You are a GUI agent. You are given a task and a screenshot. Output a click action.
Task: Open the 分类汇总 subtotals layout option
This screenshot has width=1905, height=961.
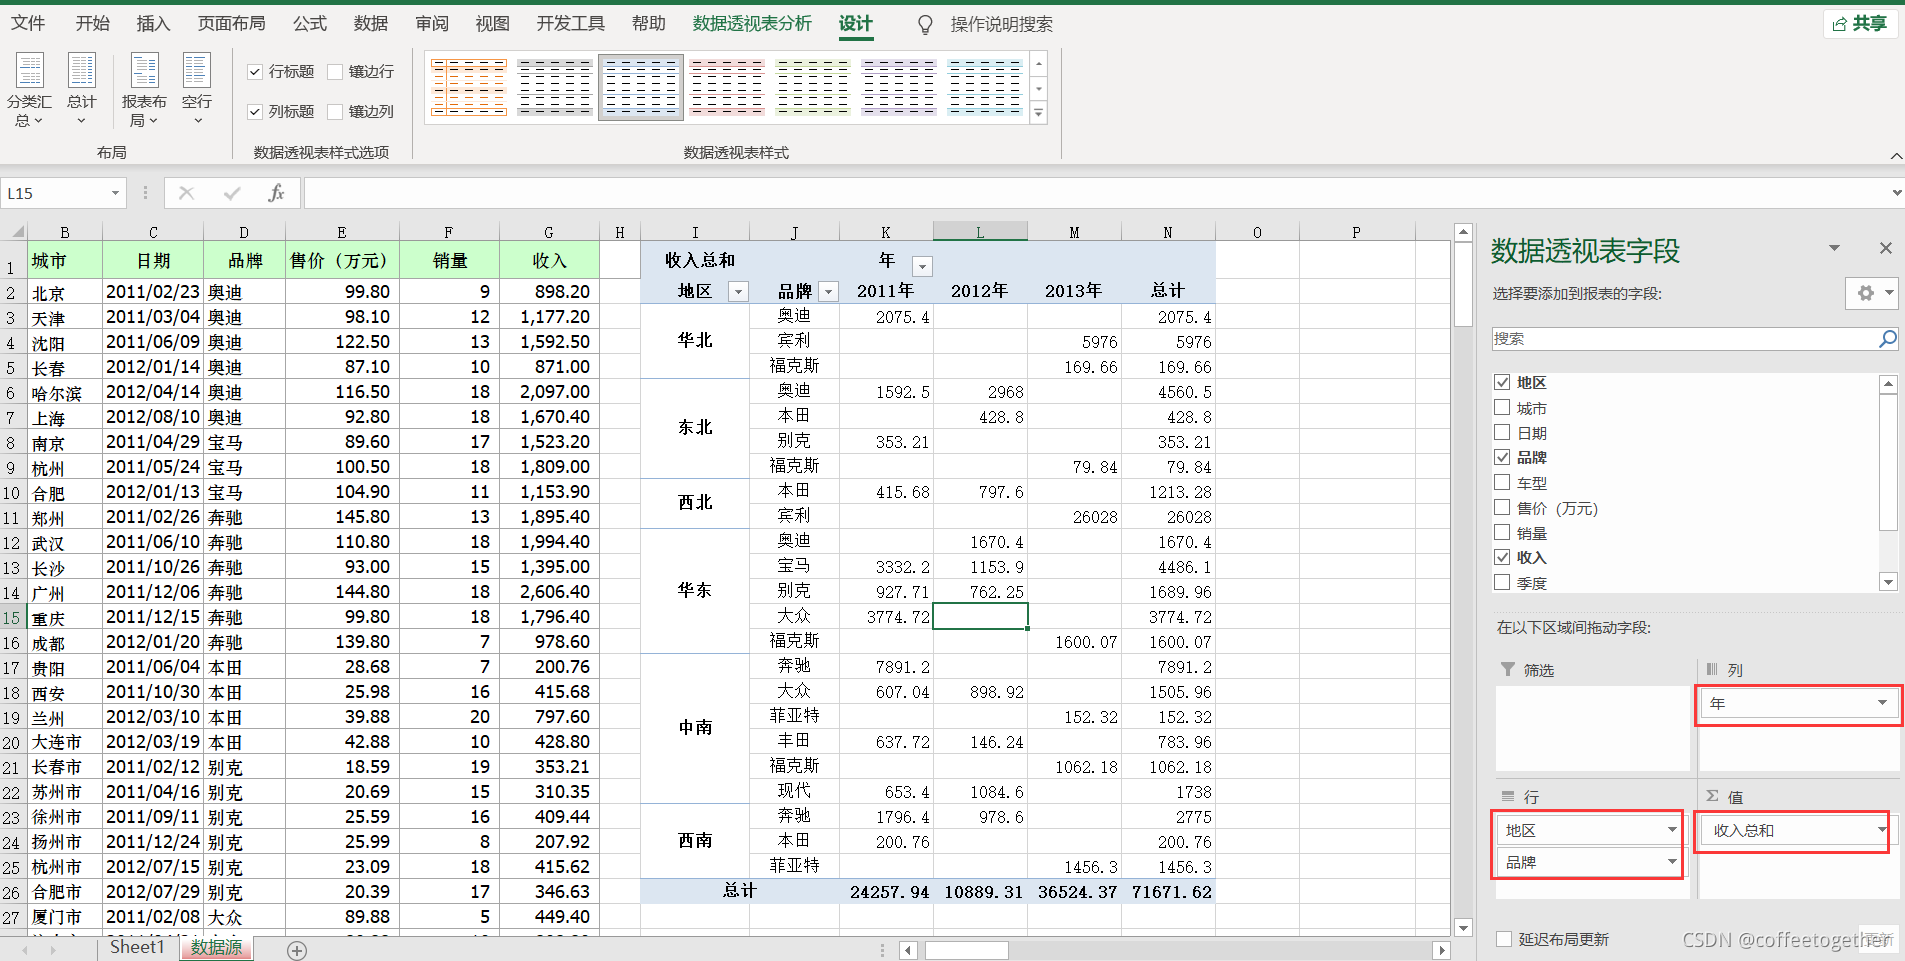pyautogui.click(x=29, y=90)
